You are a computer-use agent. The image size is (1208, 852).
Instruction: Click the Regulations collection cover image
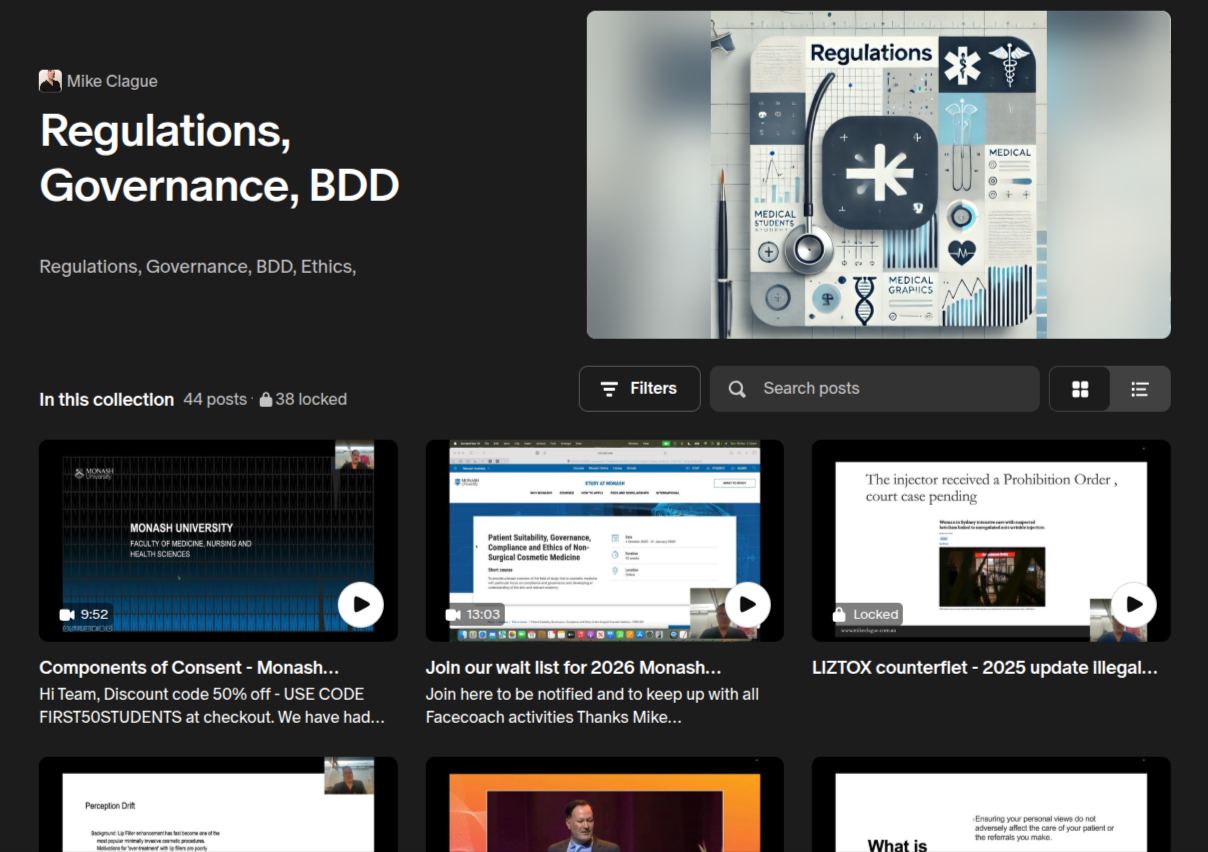(x=878, y=175)
